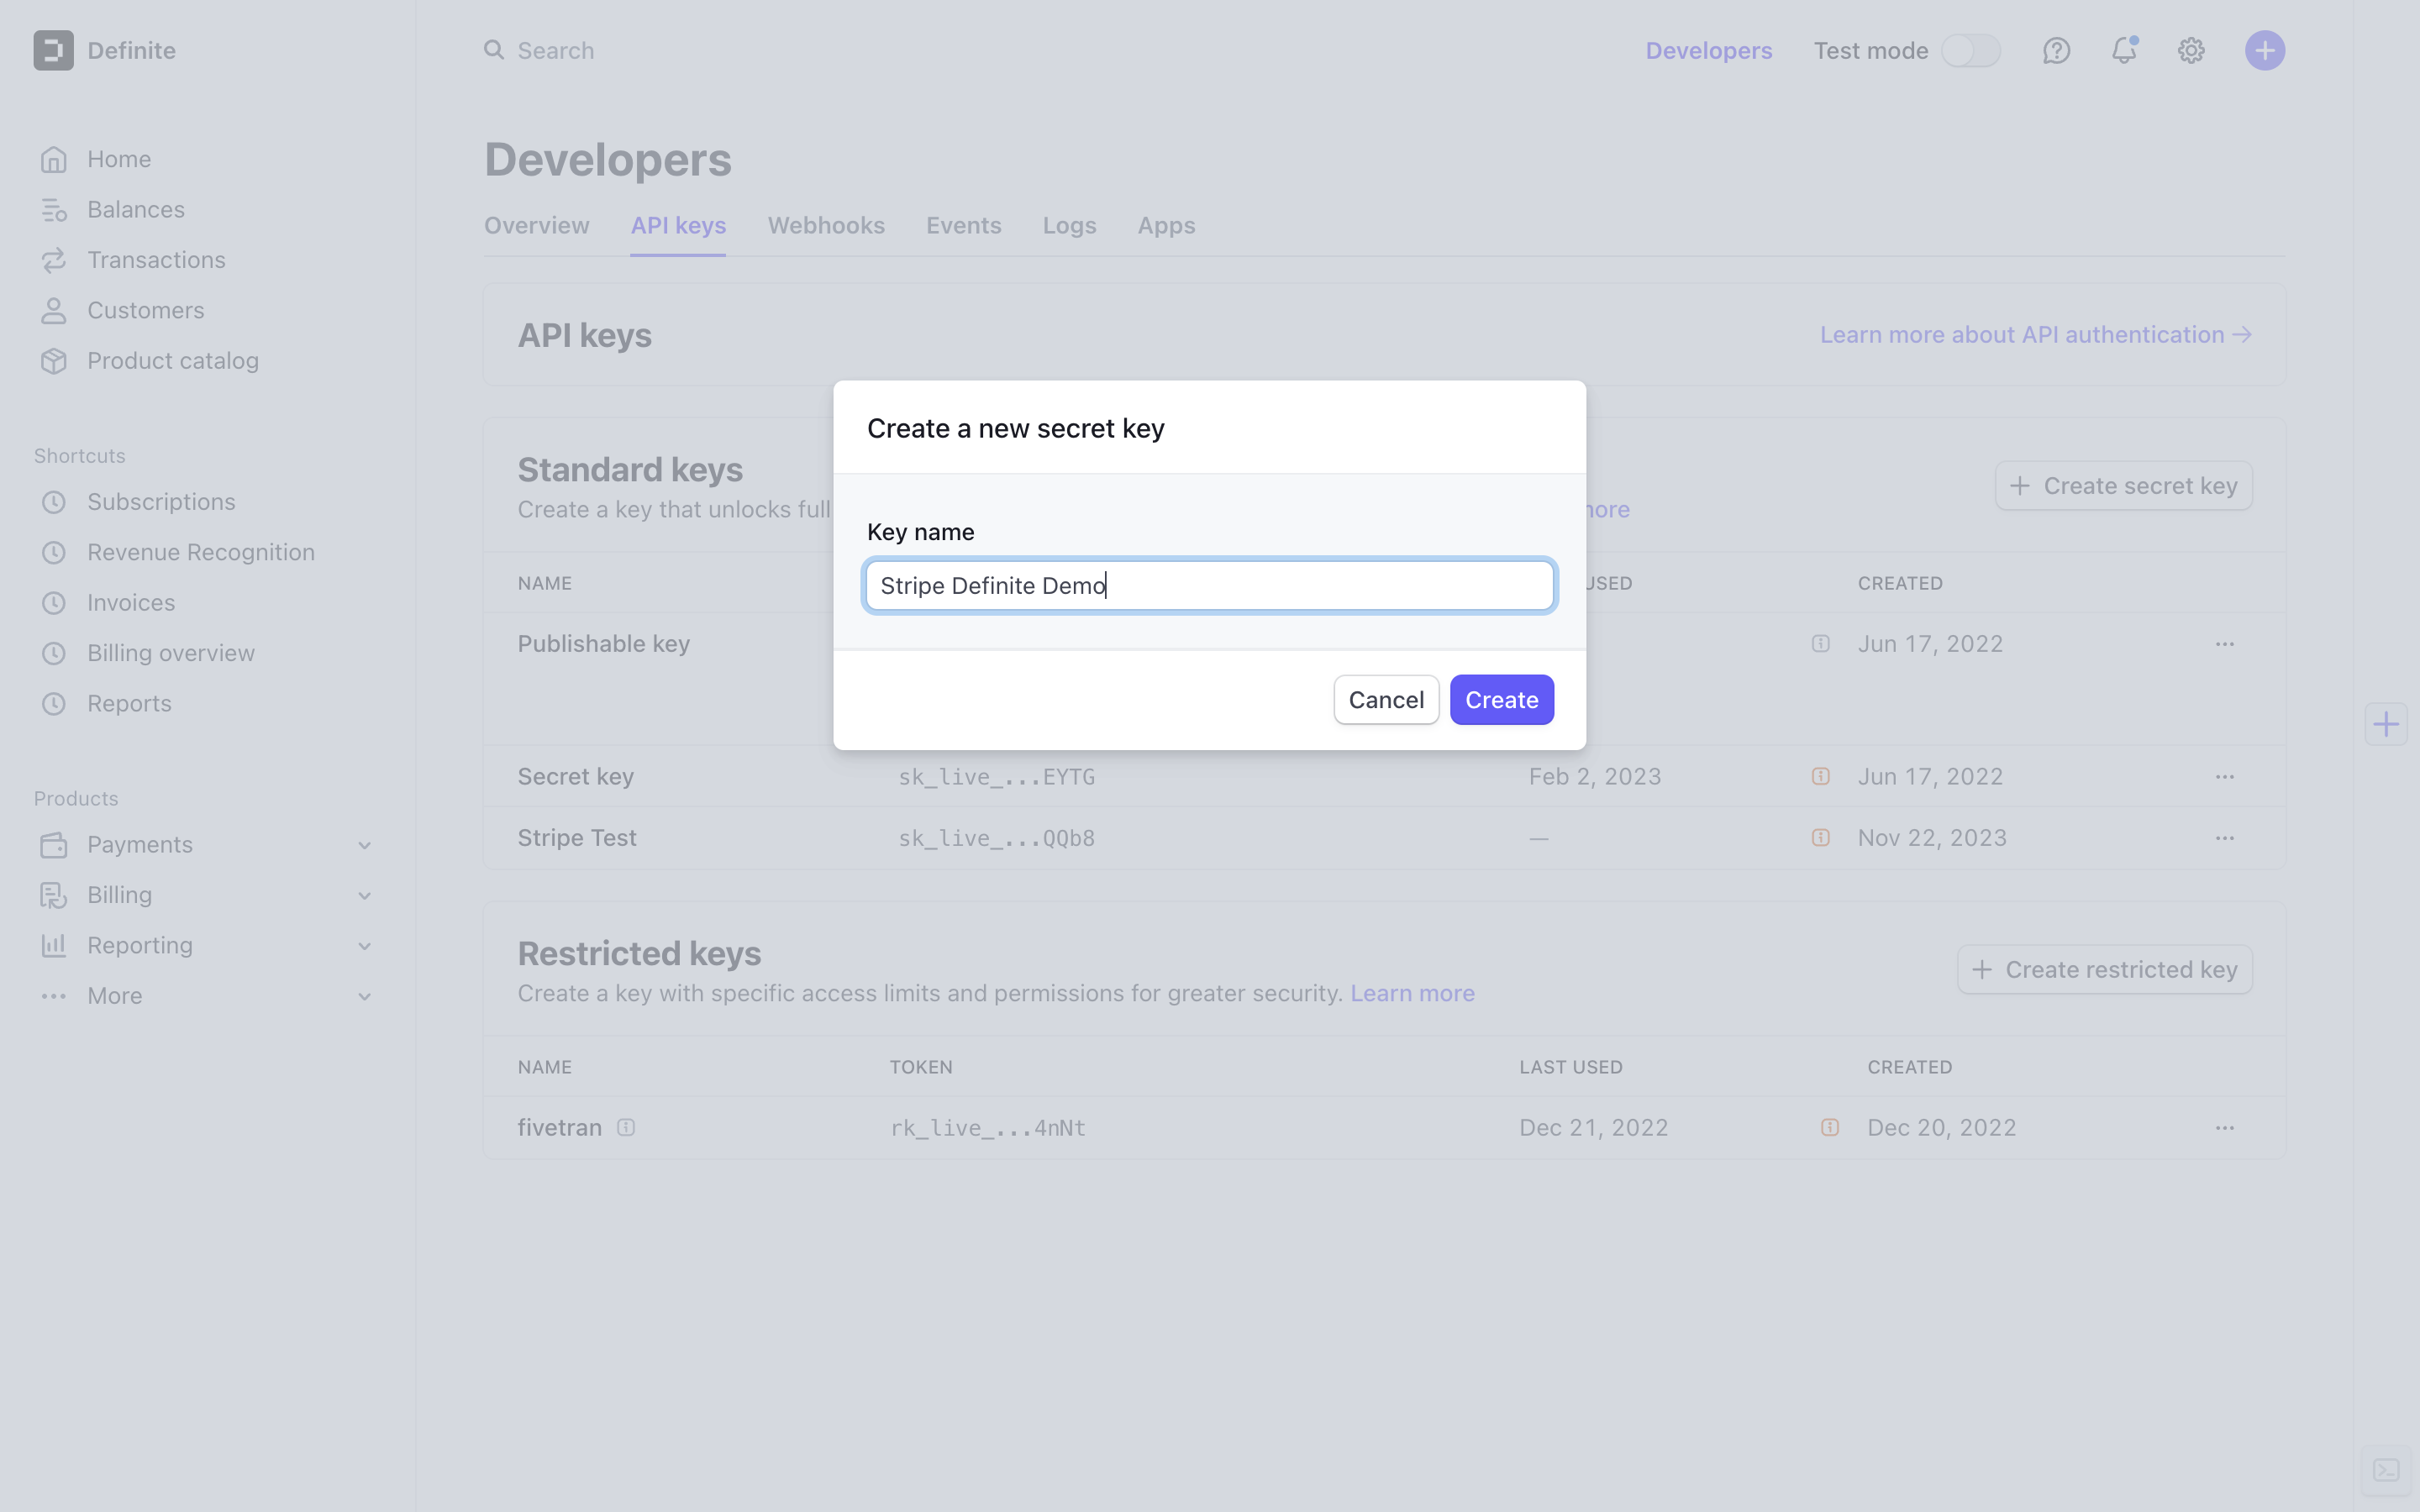This screenshot has height=1512, width=2420.
Task: Open the Home sidebar icon
Action: (x=54, y=159)
